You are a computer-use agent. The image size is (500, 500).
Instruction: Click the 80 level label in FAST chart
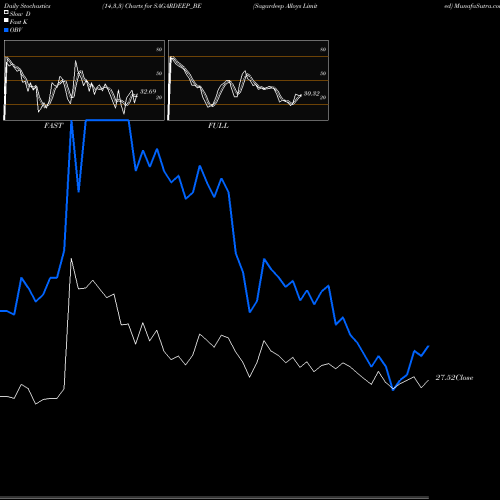[159, 49]
